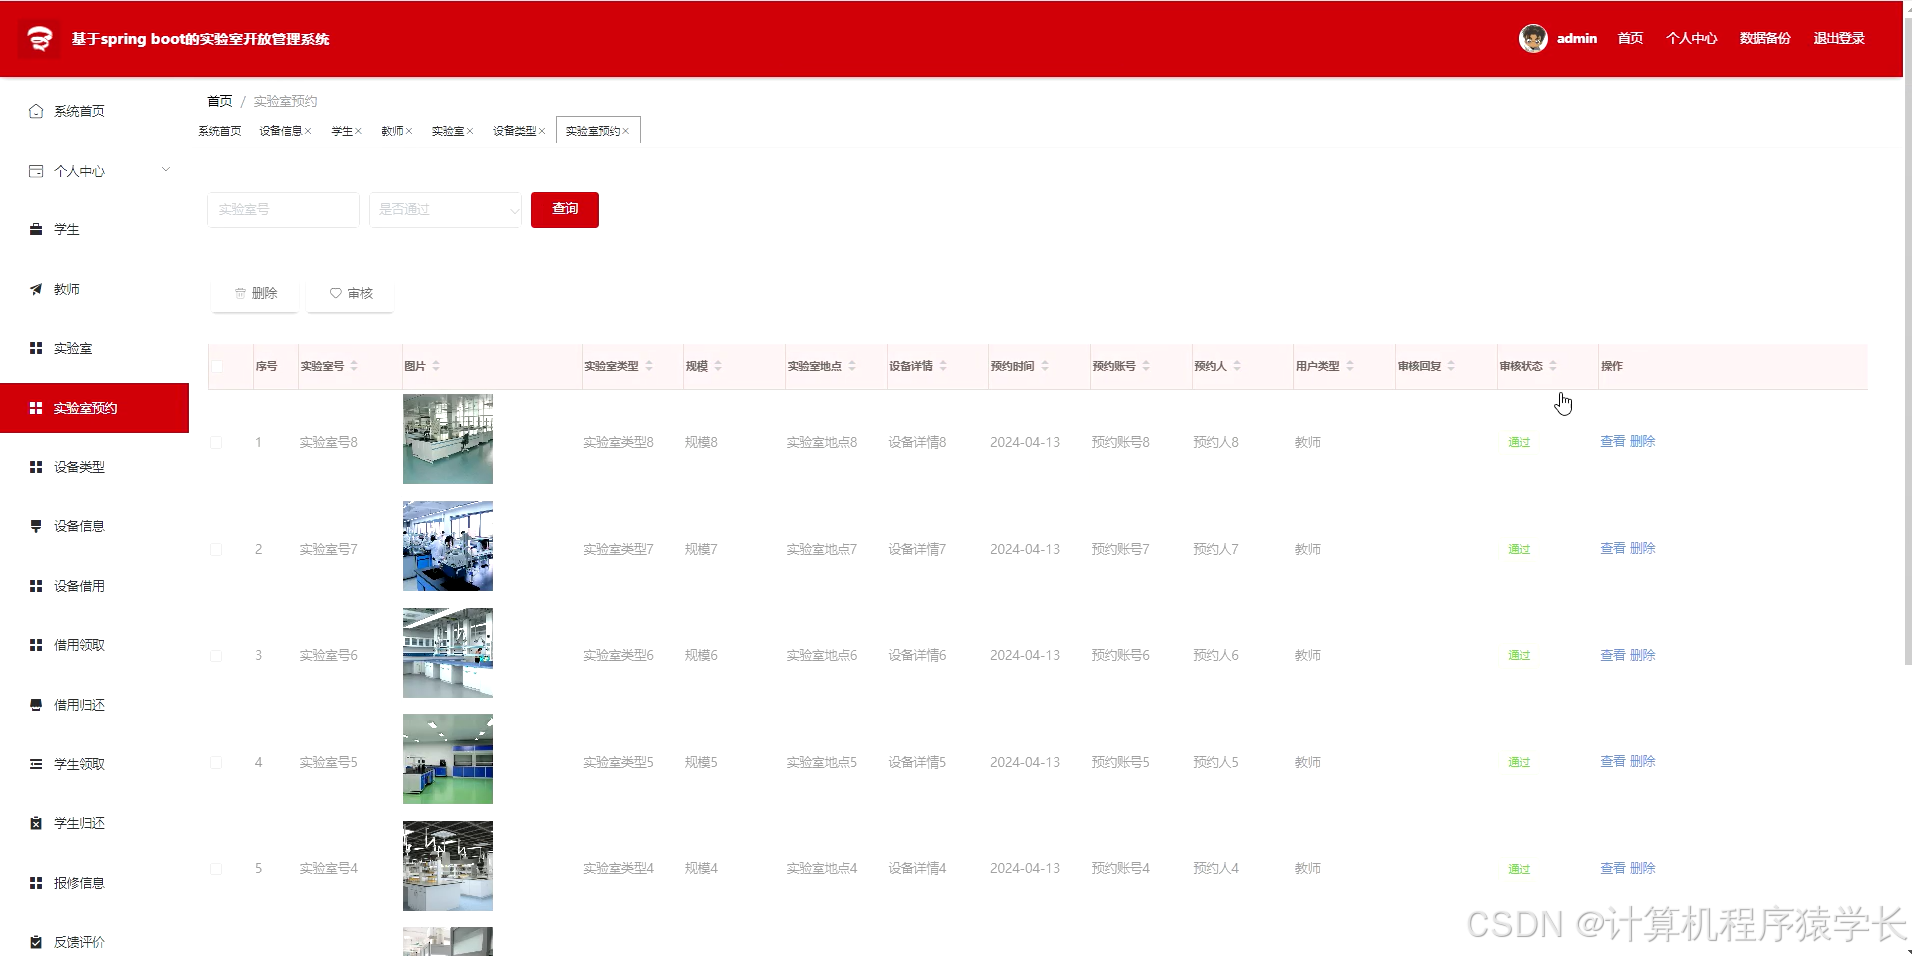1912x956 pixels.
Task: Click the 删除 batch delete button
Action: [x=255, y=293]
